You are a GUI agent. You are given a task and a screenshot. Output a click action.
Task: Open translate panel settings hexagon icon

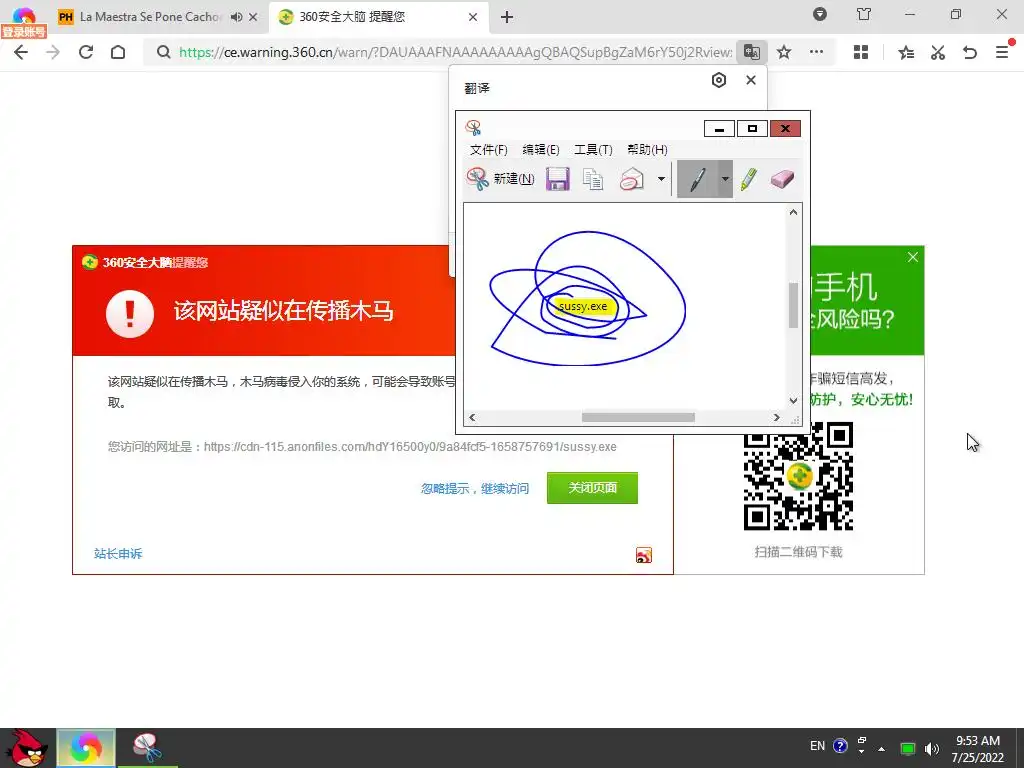tap(718, 80)
